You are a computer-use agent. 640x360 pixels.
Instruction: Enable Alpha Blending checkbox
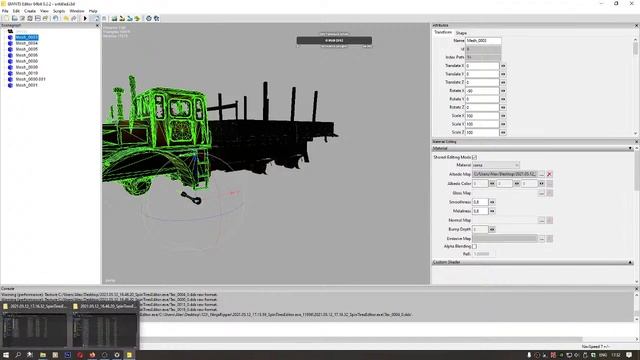(x=474, y=247)
